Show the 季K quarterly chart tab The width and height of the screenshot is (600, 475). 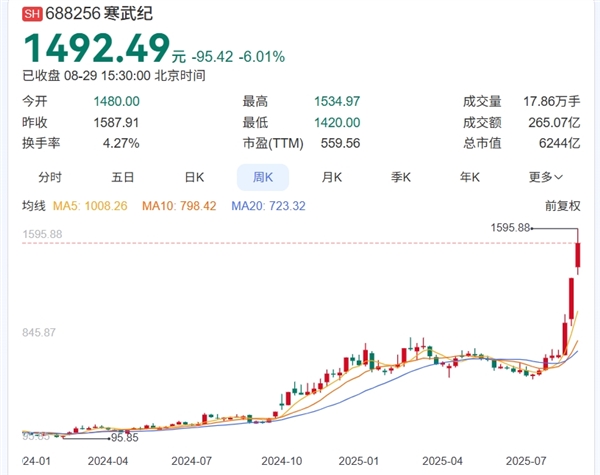point(401,177)
